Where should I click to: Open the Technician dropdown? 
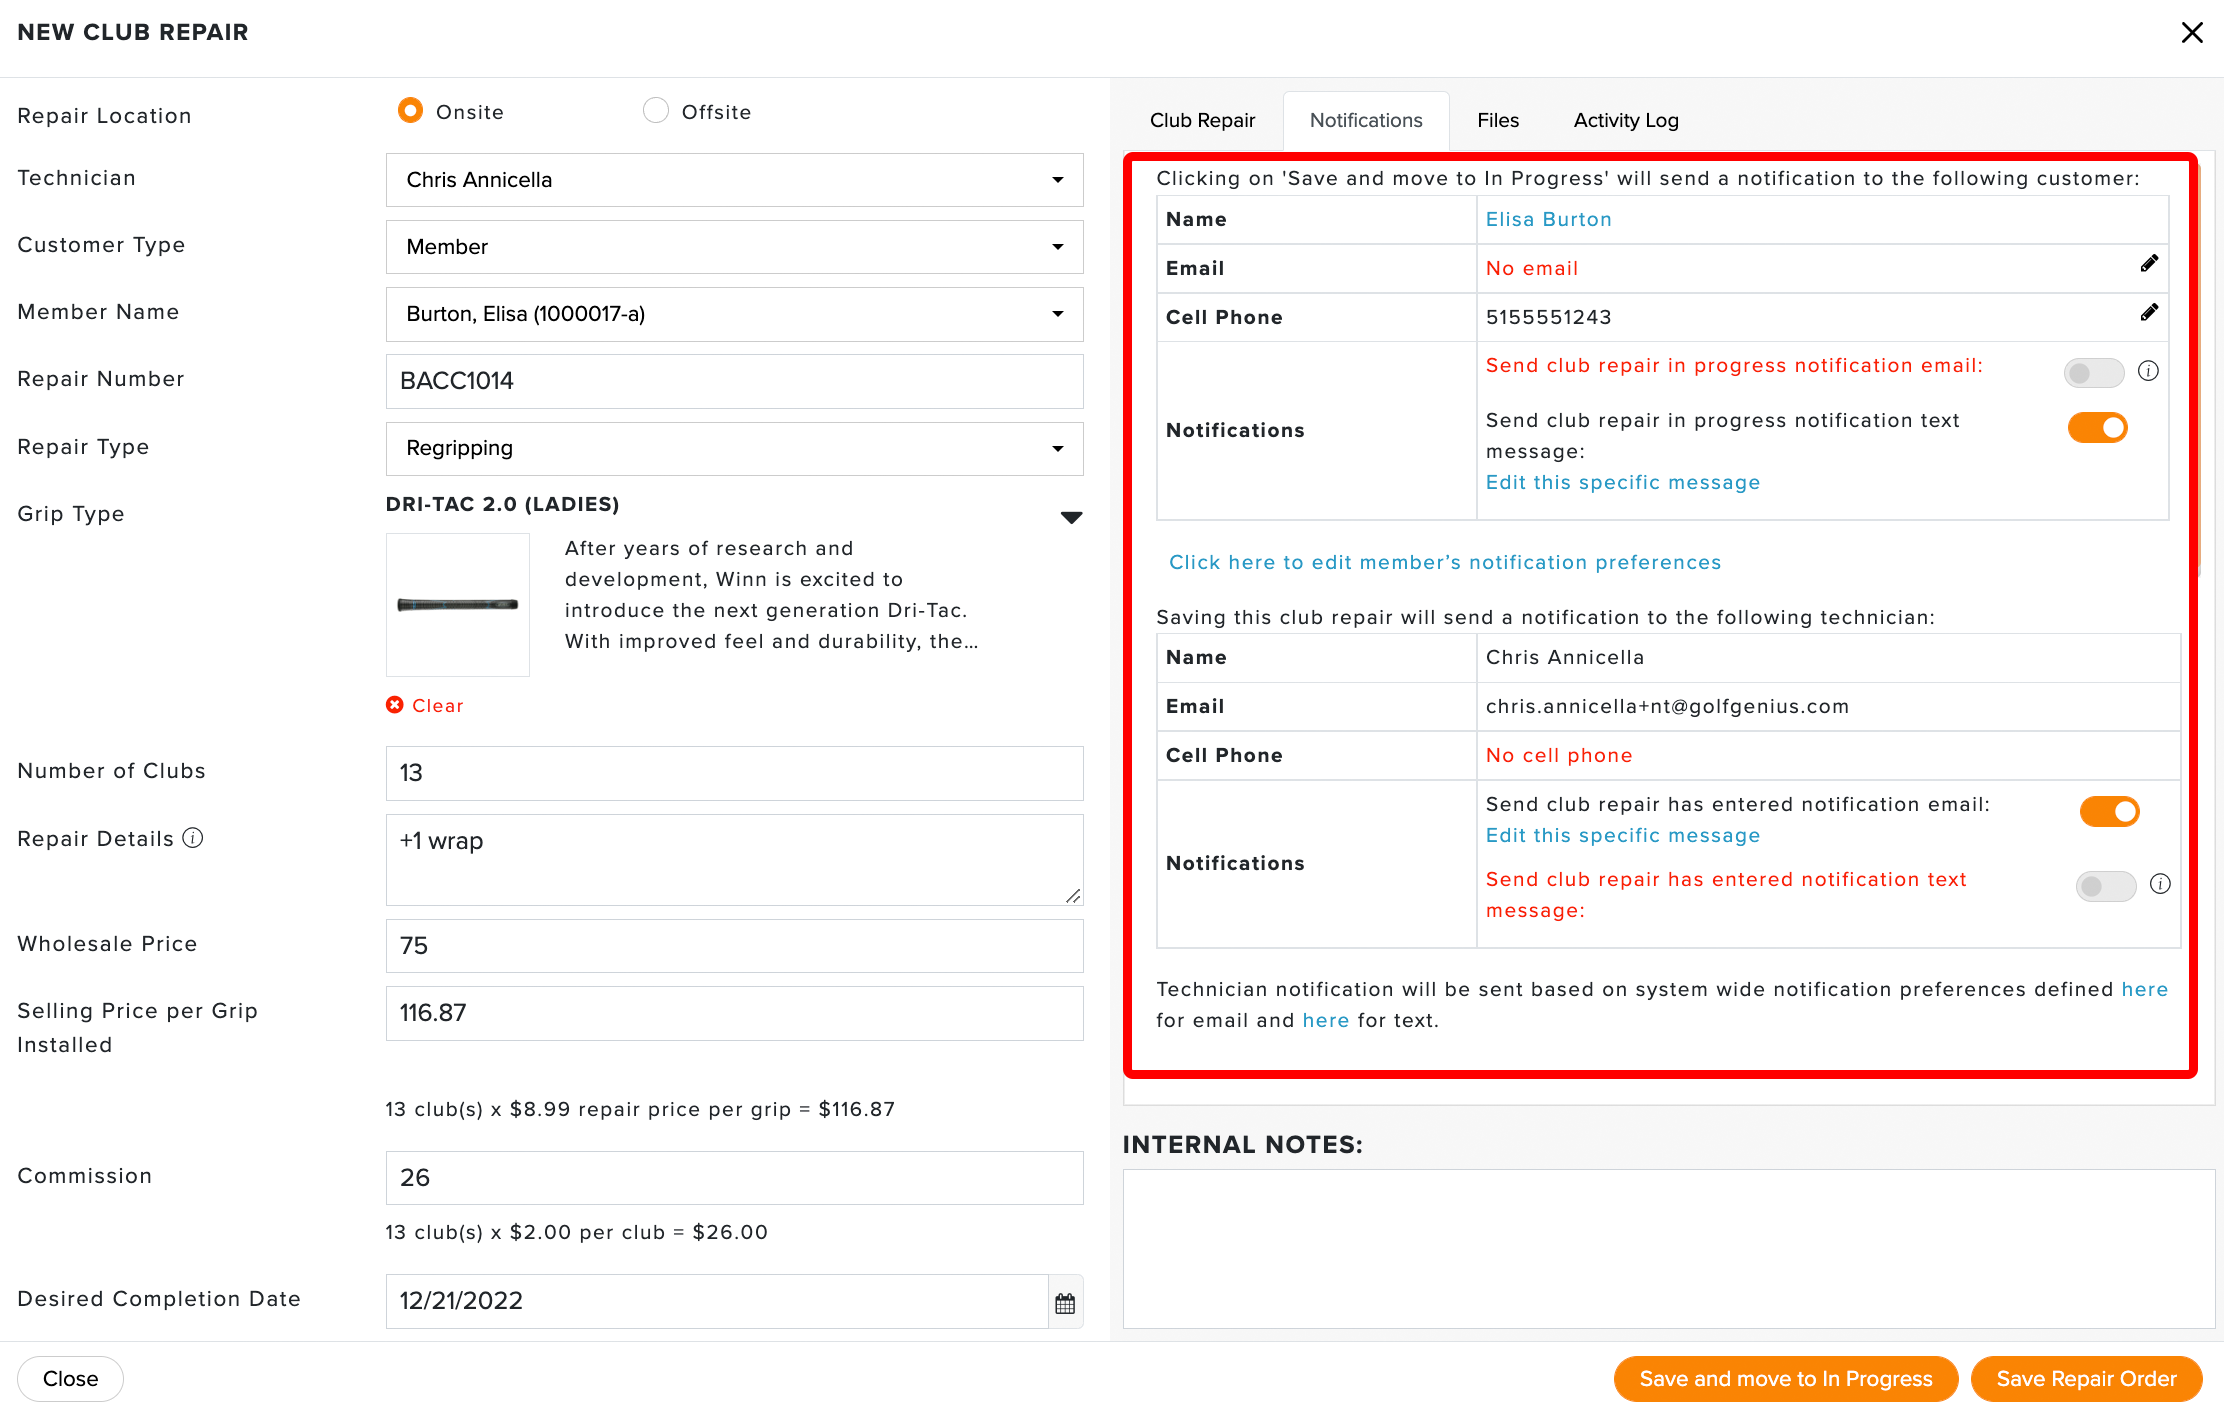coord(735,180)
